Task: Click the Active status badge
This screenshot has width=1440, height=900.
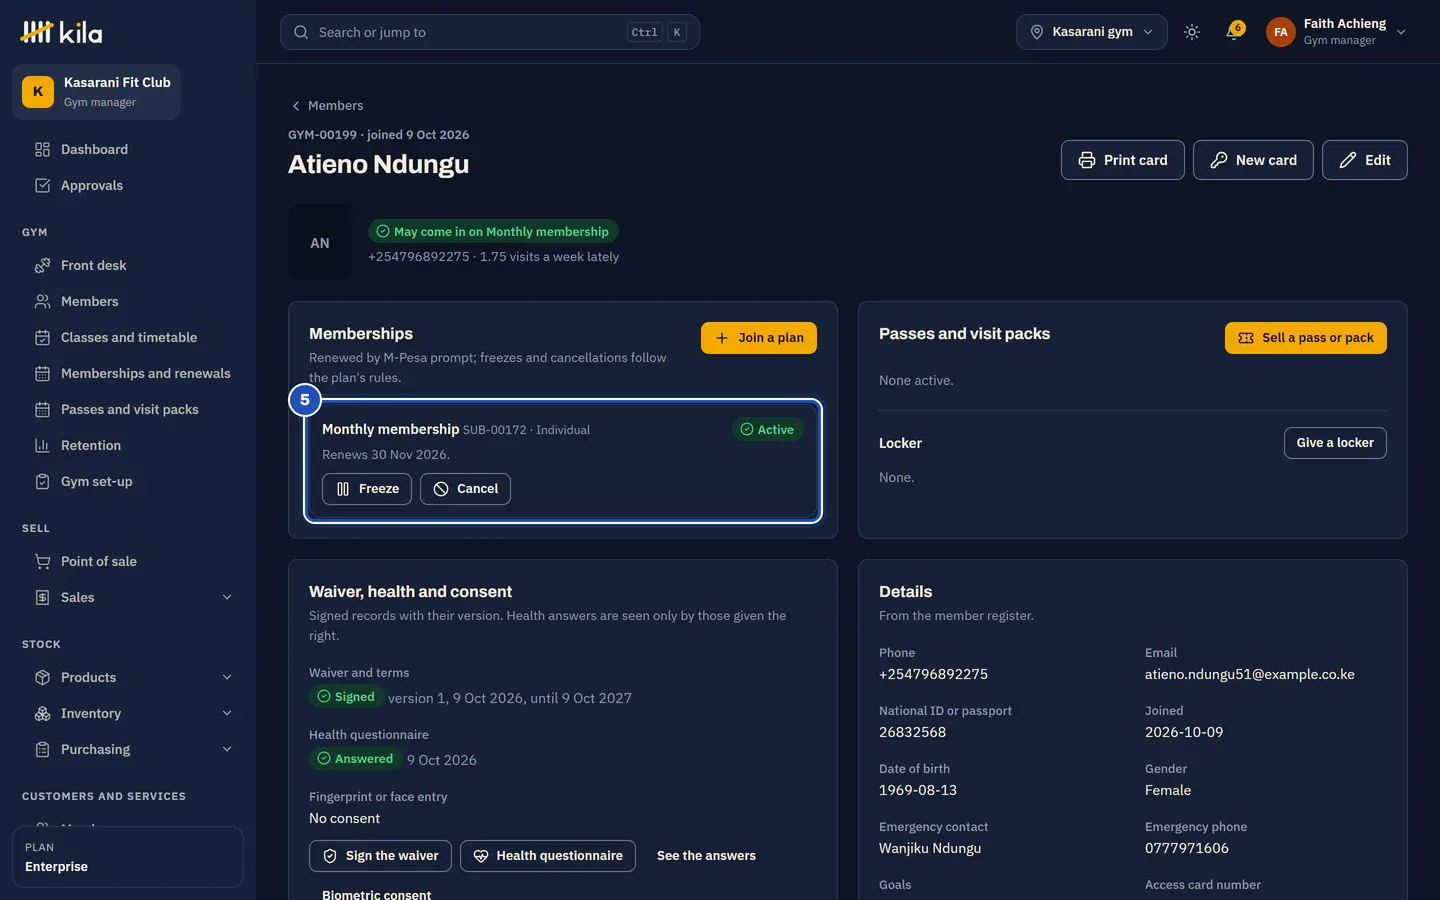Action: tap(767, 430)
